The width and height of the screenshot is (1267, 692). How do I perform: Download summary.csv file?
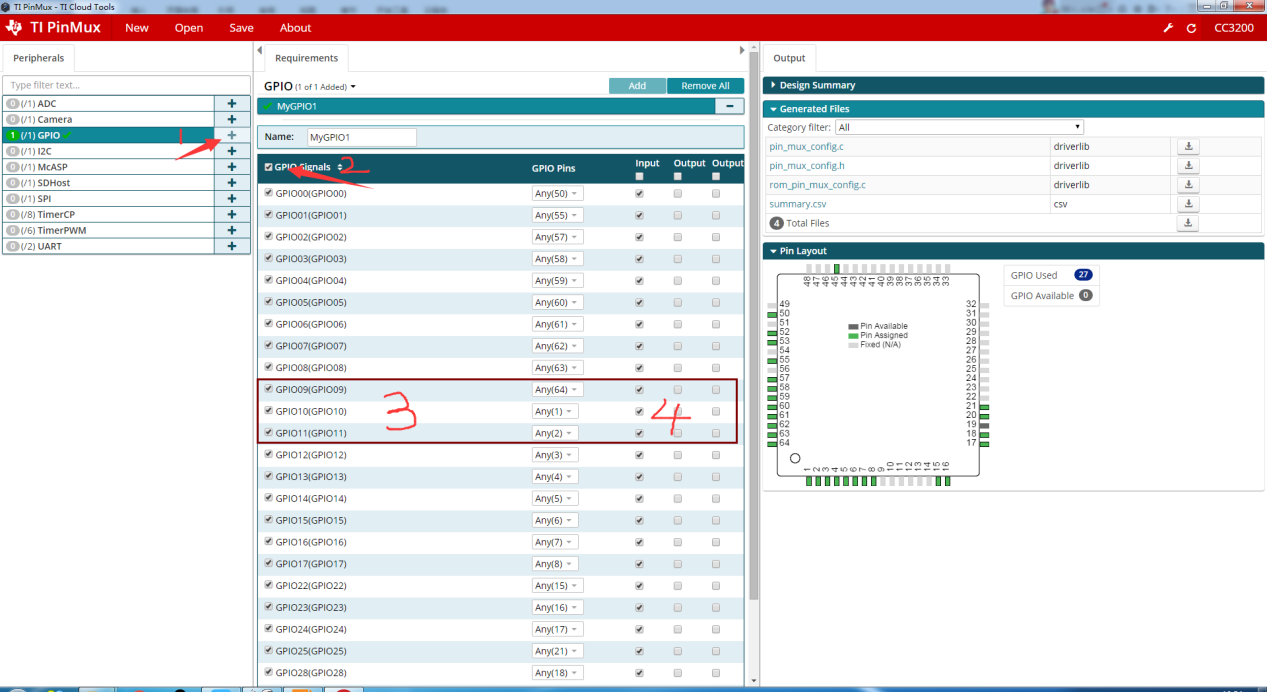click(x=1188, y=204)
